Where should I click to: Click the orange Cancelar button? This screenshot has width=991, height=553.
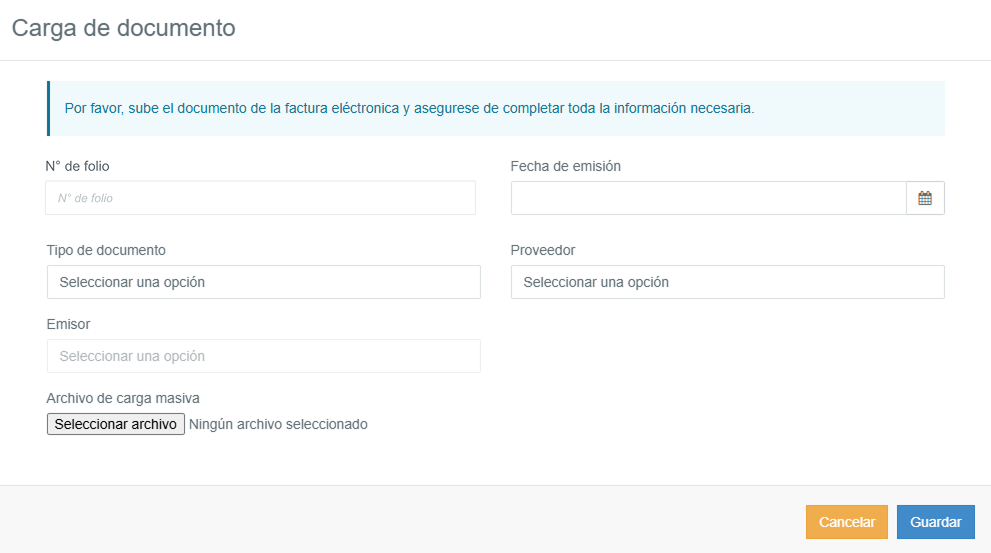pos(846,522)
